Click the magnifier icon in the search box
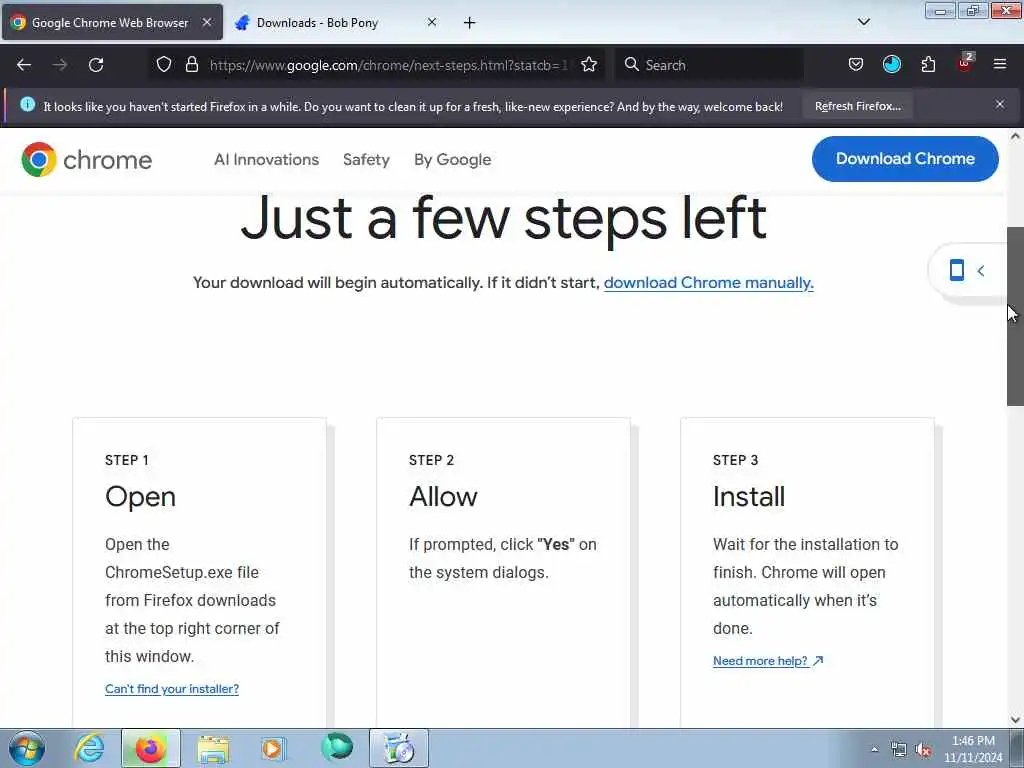This screenshot has height=768, width=1024. point(632,65)
